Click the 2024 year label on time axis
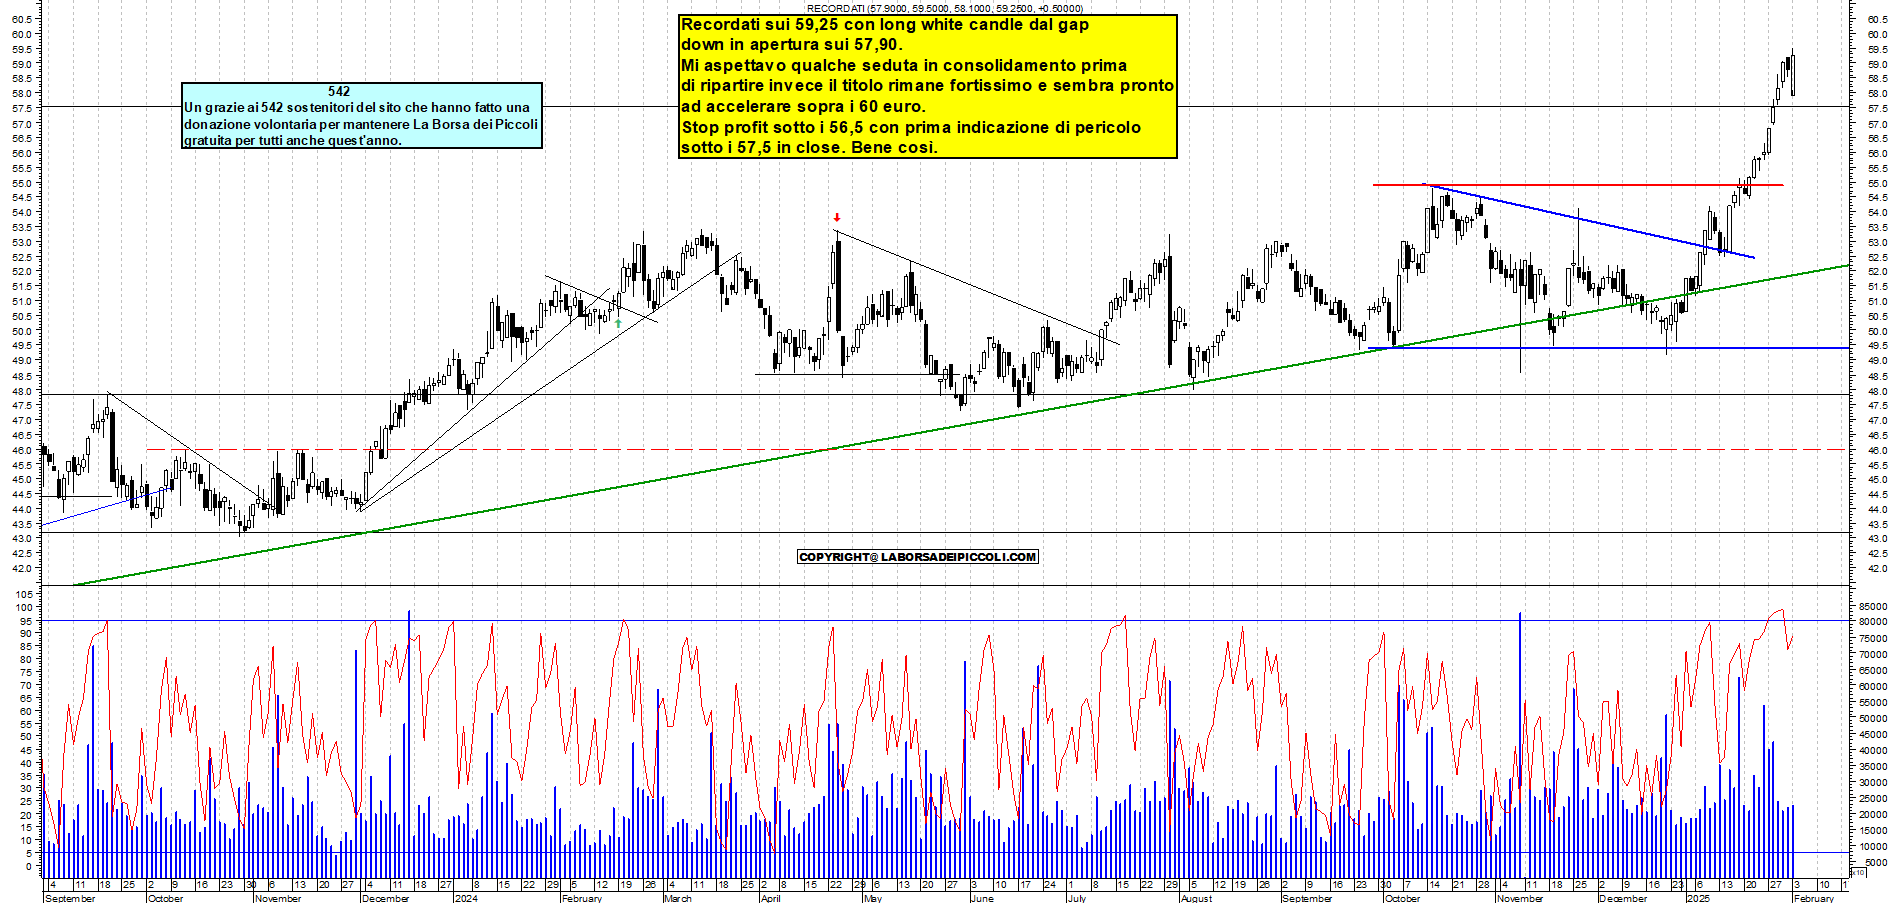Viewport: 1890px width, 903px height. tap(466, 898)
